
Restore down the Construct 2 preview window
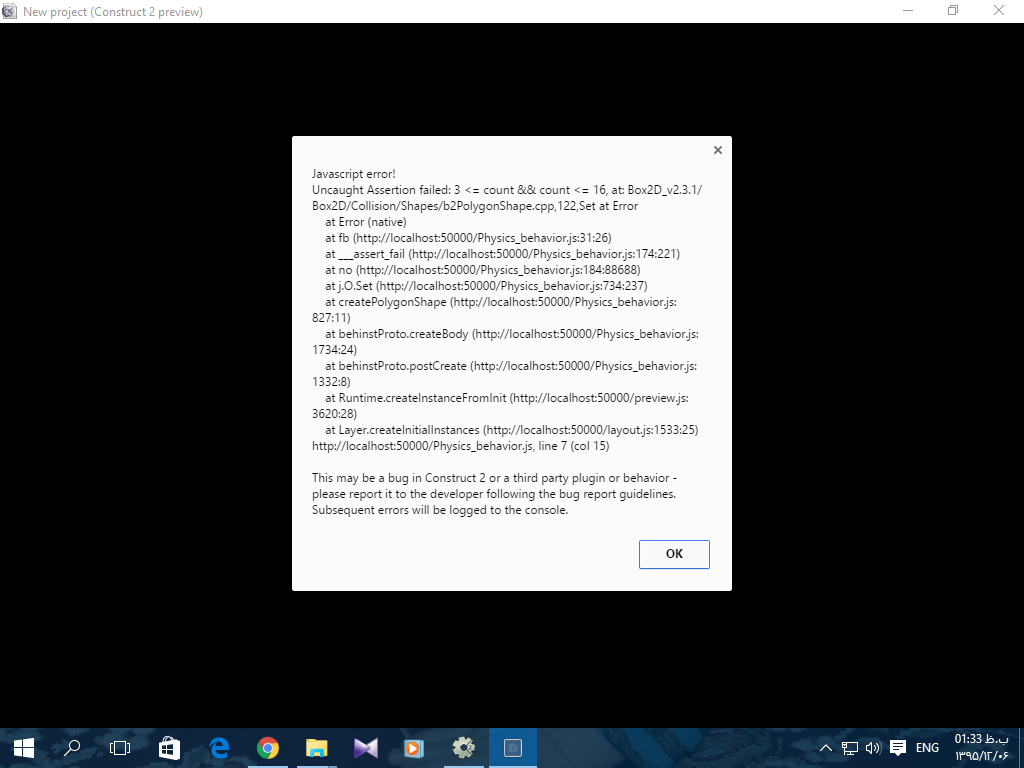[953, 11]
